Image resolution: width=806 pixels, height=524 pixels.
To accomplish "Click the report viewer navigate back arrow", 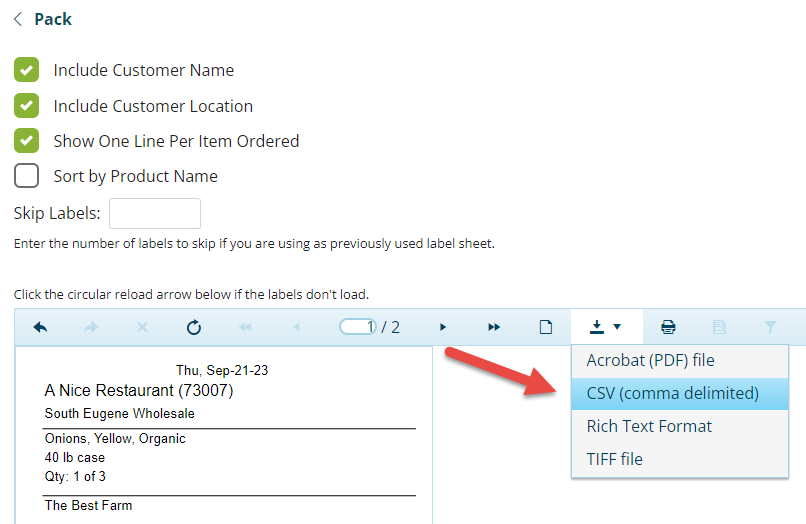I will [40, 327].
